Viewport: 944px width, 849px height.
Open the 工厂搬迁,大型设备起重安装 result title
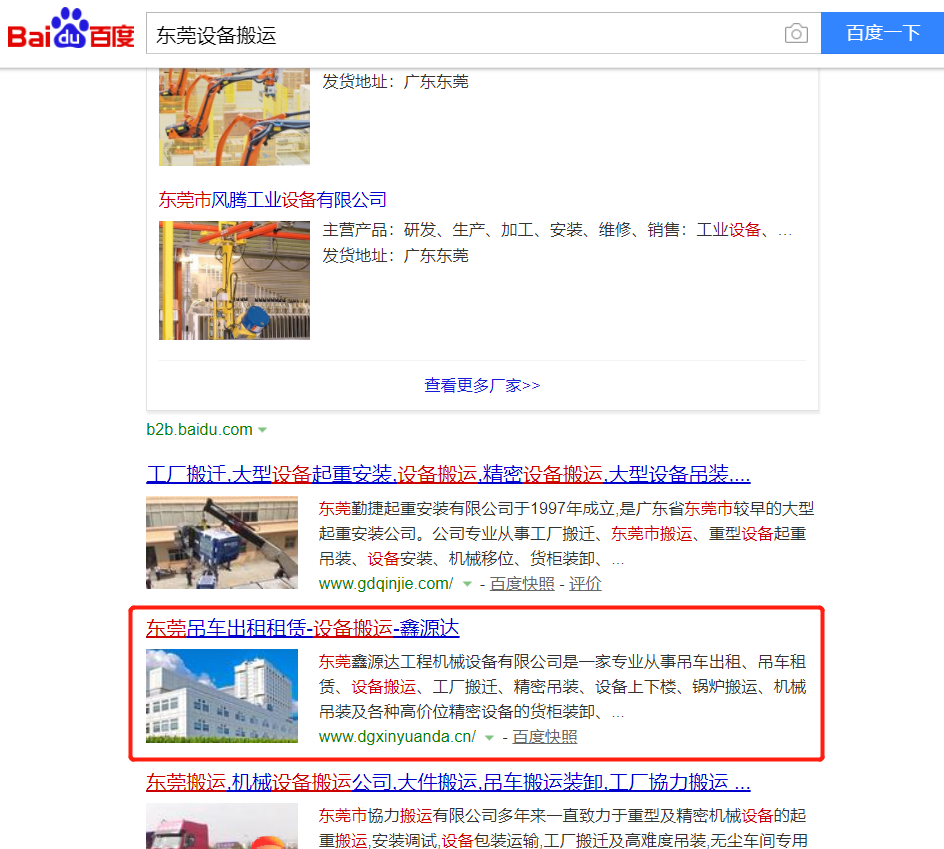[448, 474]
